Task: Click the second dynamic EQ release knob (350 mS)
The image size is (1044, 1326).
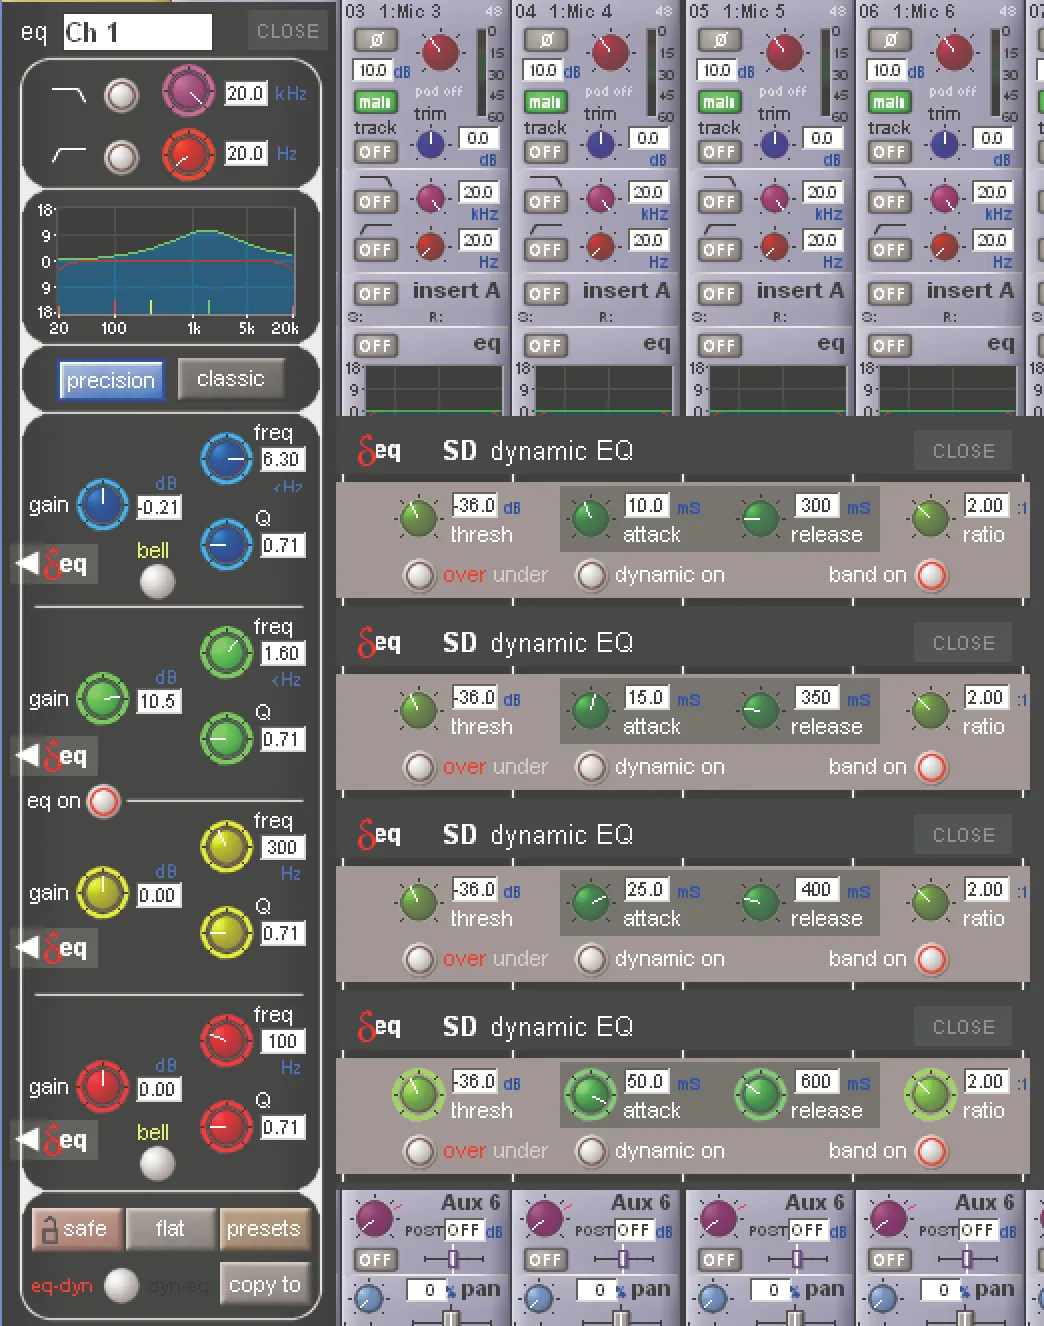Action: click(x=760, y=710)
